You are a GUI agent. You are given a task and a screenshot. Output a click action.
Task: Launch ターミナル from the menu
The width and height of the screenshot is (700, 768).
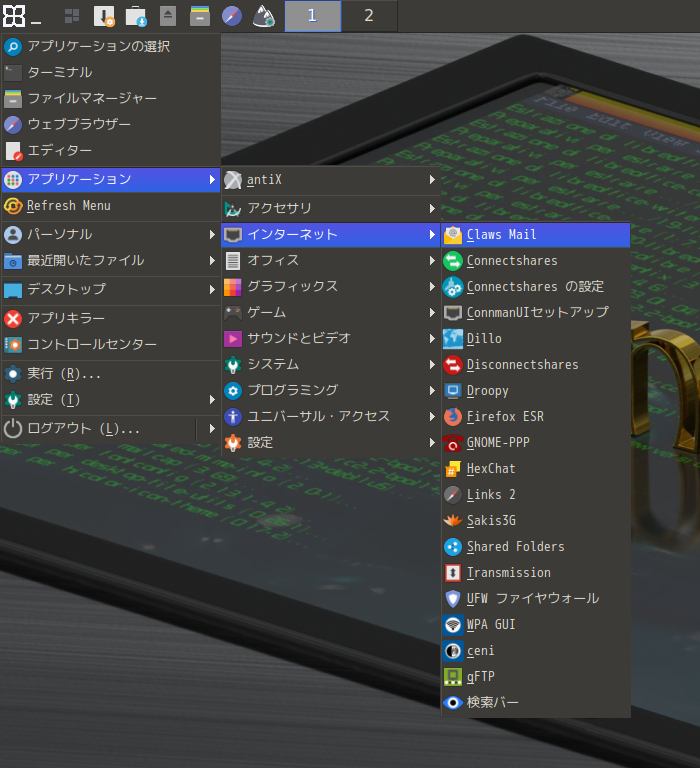point(111,72)
